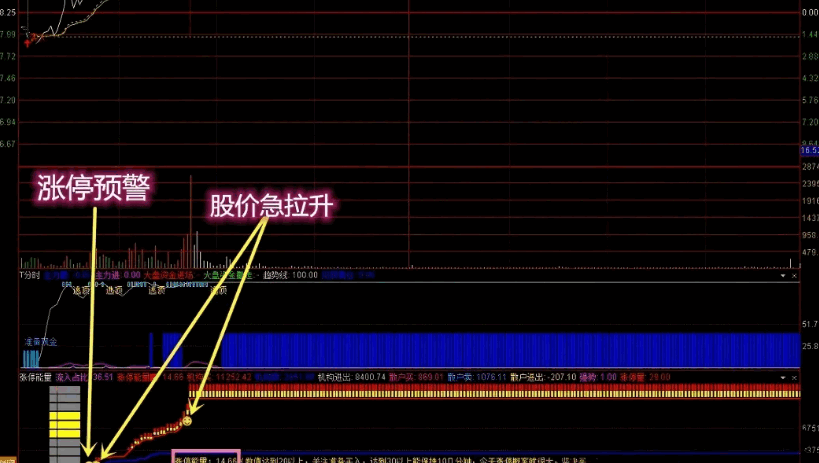
Task: Click 机构进出 8400.74 value
Action: [351, 377]
